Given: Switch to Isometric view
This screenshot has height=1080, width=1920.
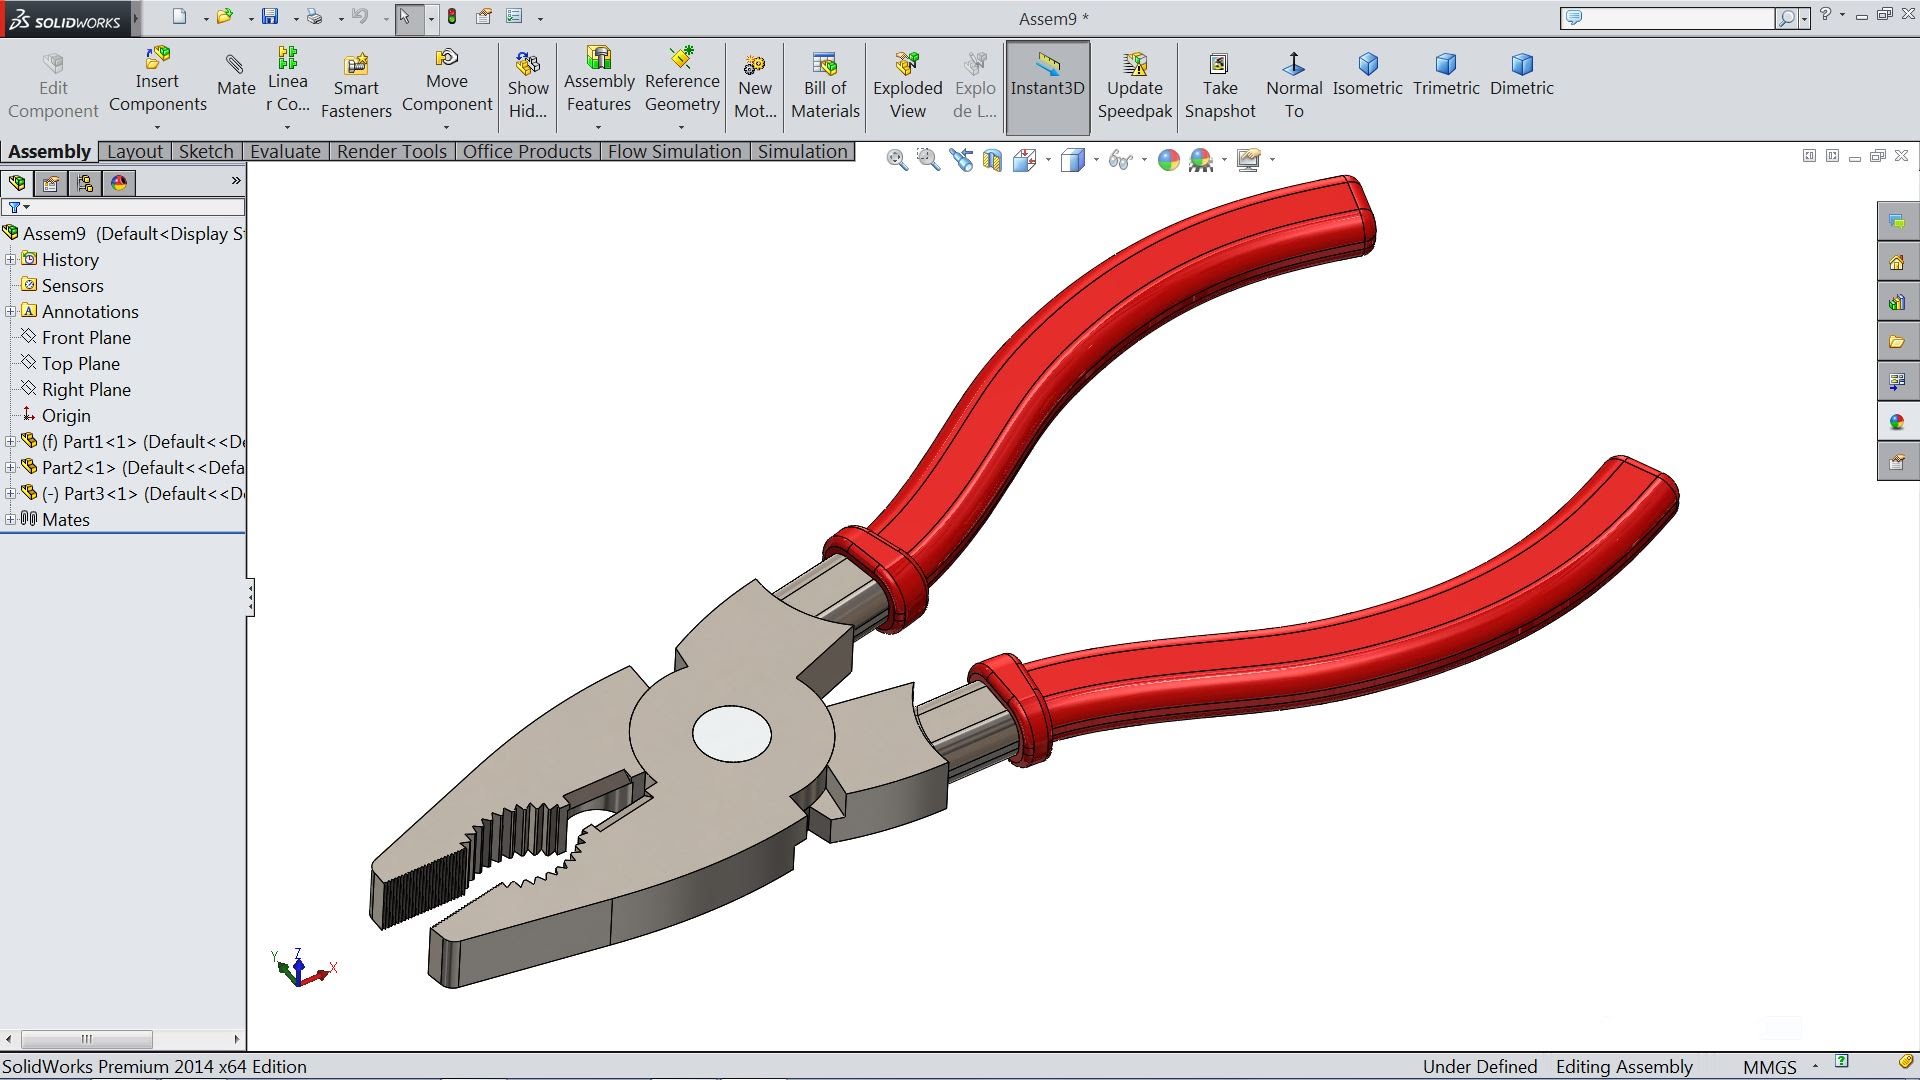Looking at the screenshot, I should tap(1367, 76).
